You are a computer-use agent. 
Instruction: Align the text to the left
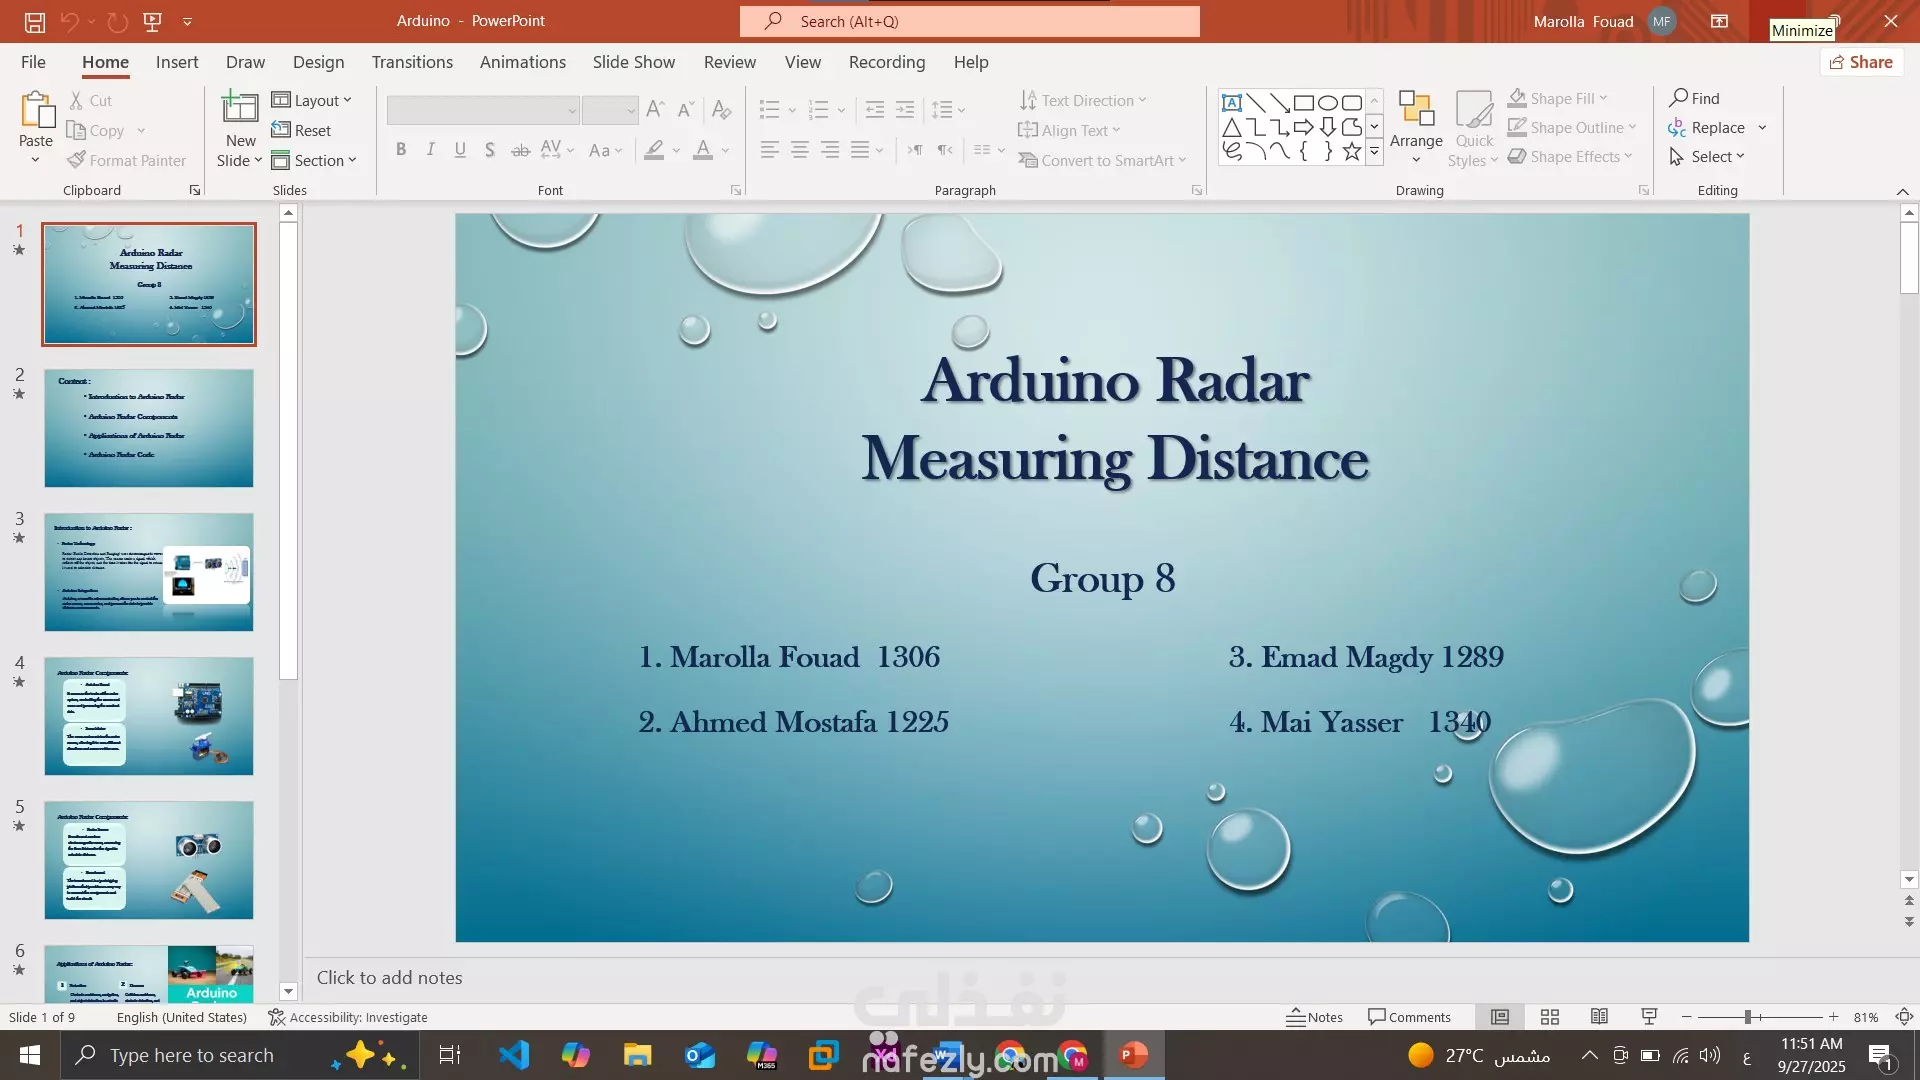pyautogui.click(x=769, y=150)
